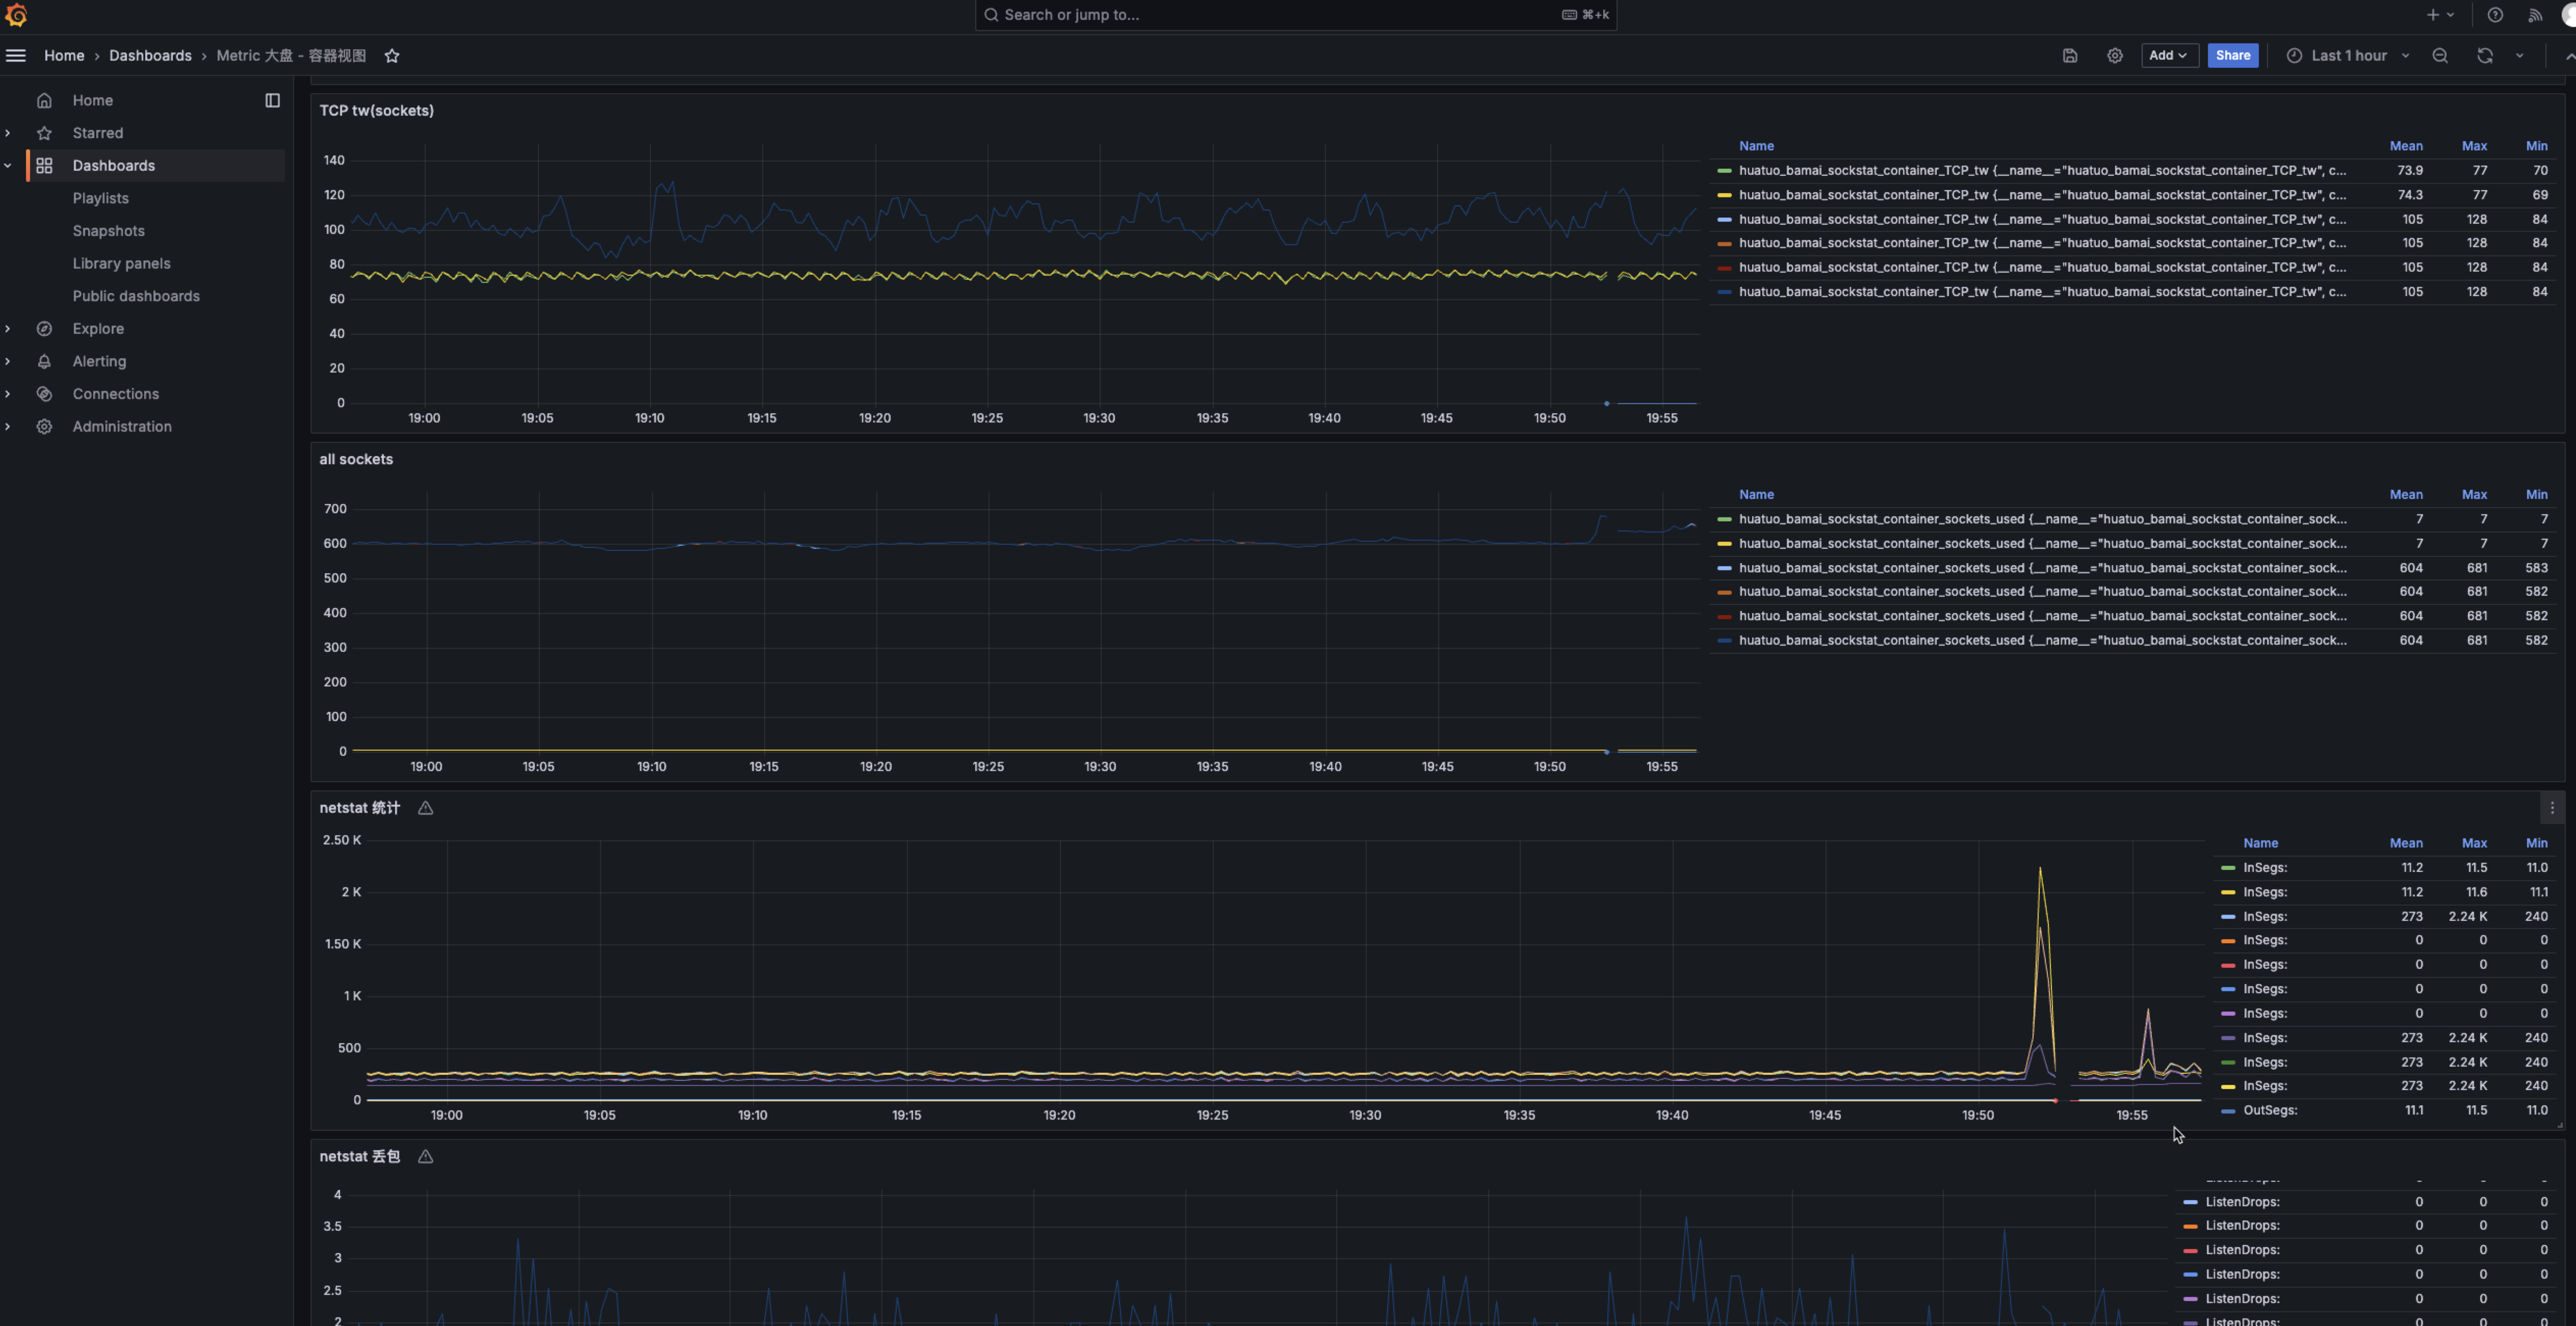Expand the Administration section
The width and height of the screenshot is (2576, 1326).
click(x=8, y=426)
